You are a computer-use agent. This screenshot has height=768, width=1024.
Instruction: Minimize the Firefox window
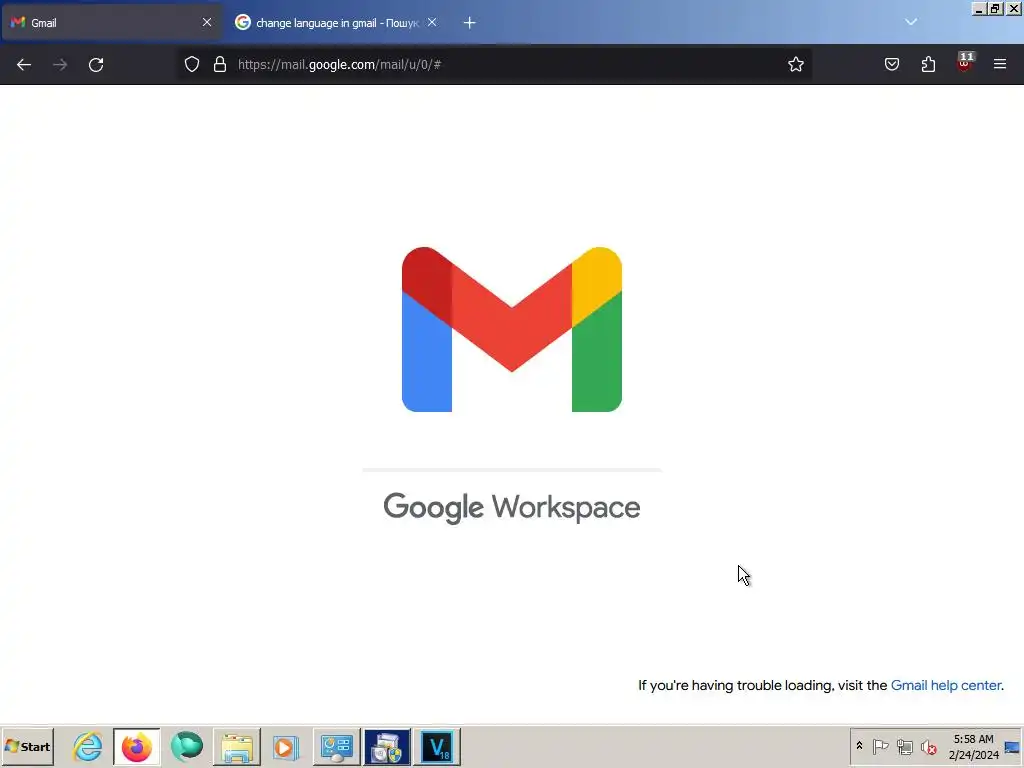[x=978, y=9]
